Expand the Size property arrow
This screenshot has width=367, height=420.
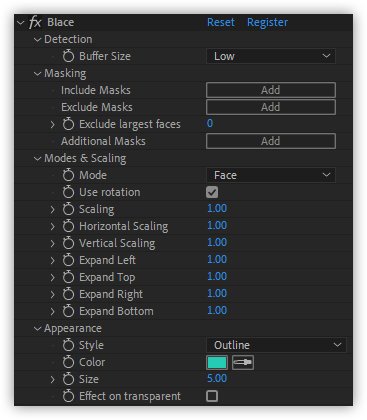click(52, 379)
